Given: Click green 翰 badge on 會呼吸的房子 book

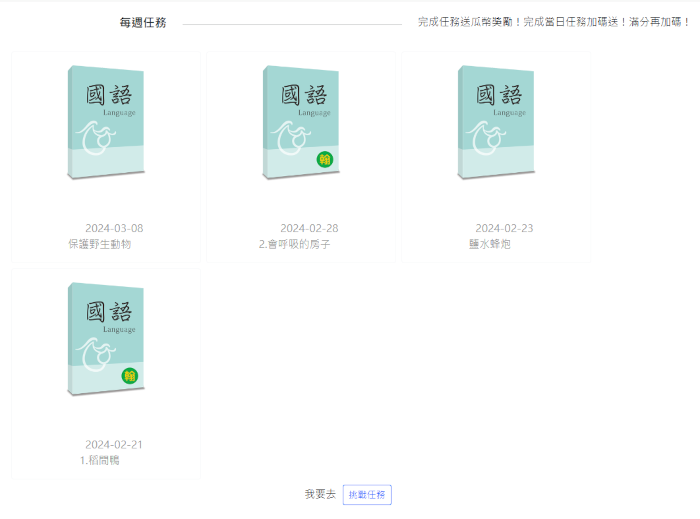Looking at the screenshot, I should click(324, 159).
